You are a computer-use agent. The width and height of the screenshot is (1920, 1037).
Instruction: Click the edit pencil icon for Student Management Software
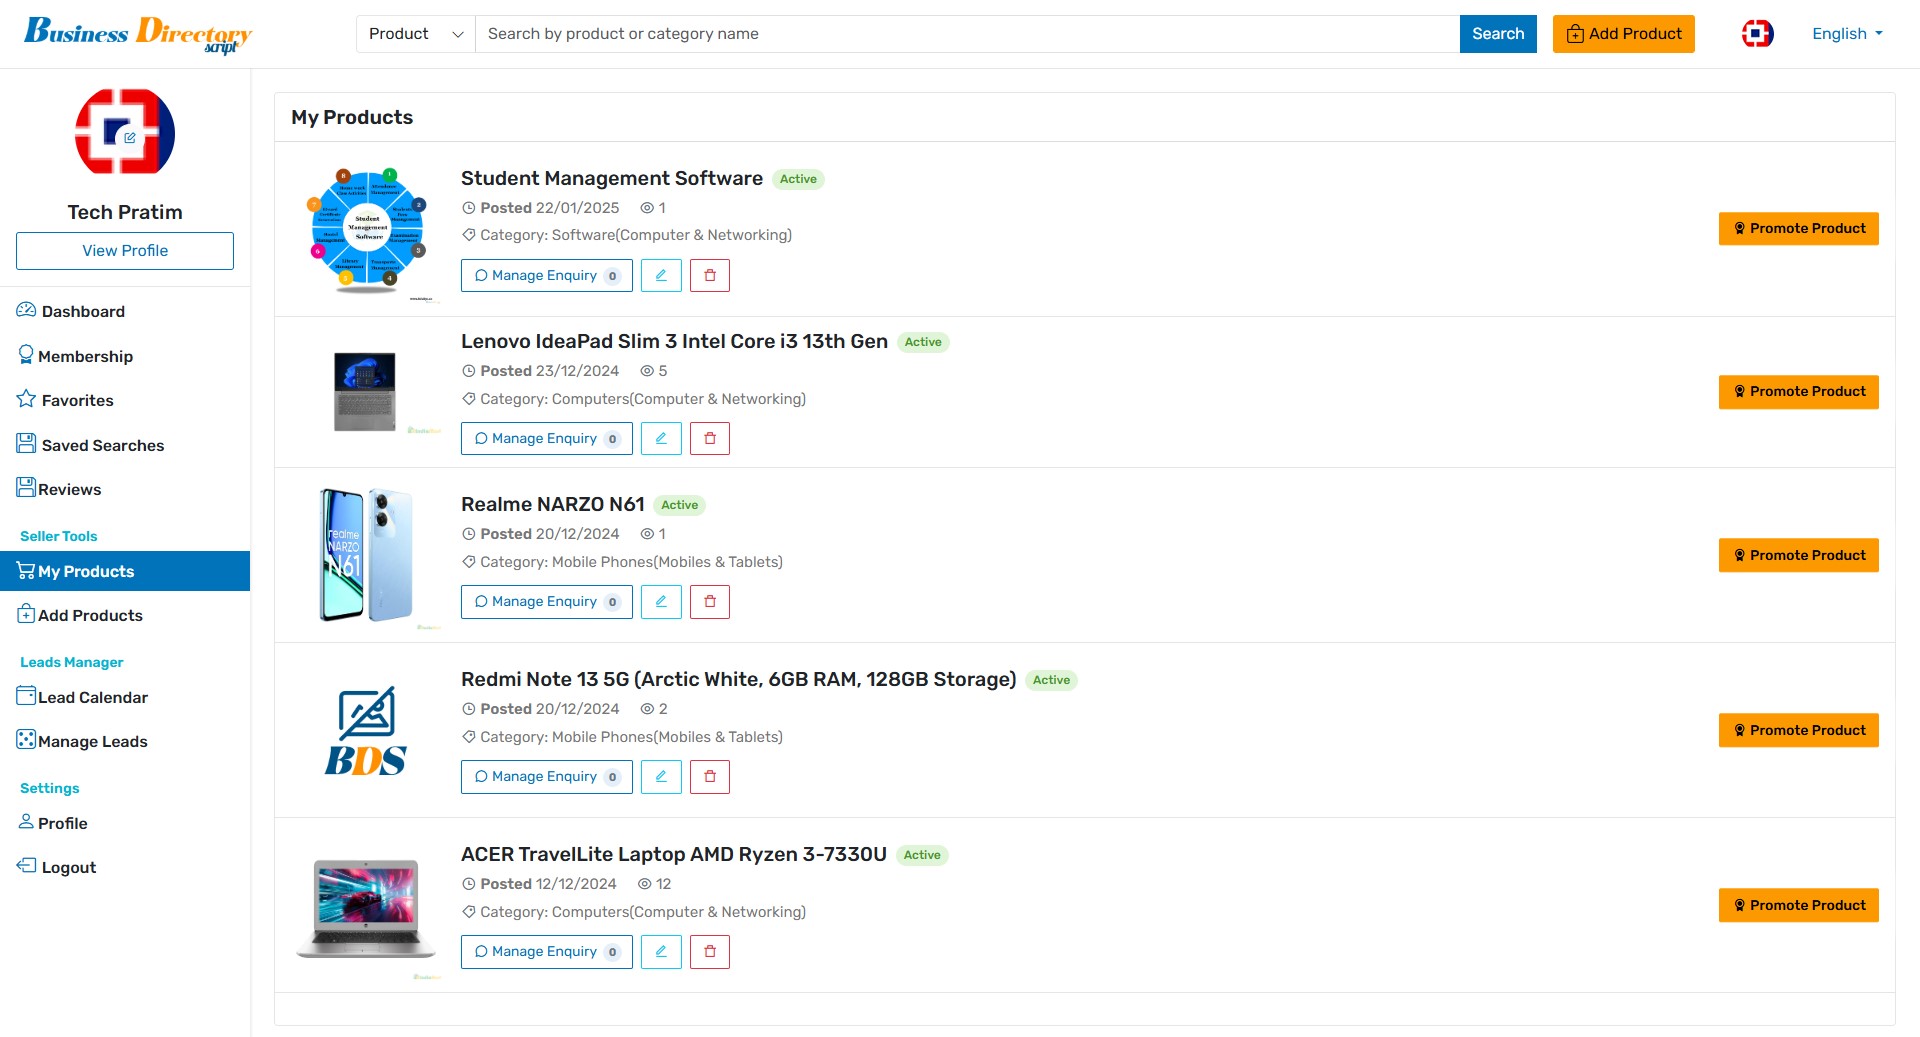click(x=661, y=276)
